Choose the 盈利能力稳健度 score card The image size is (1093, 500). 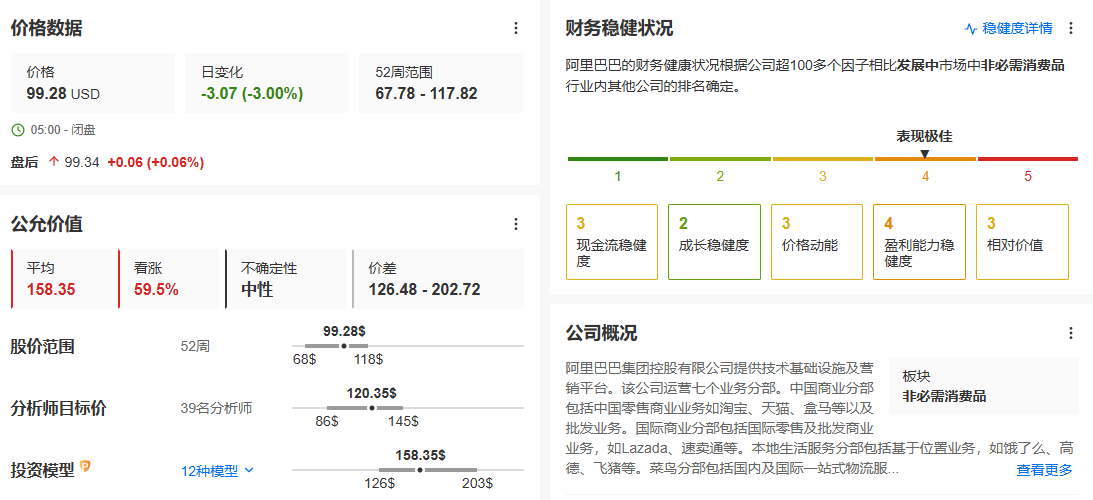pos(919,242)
